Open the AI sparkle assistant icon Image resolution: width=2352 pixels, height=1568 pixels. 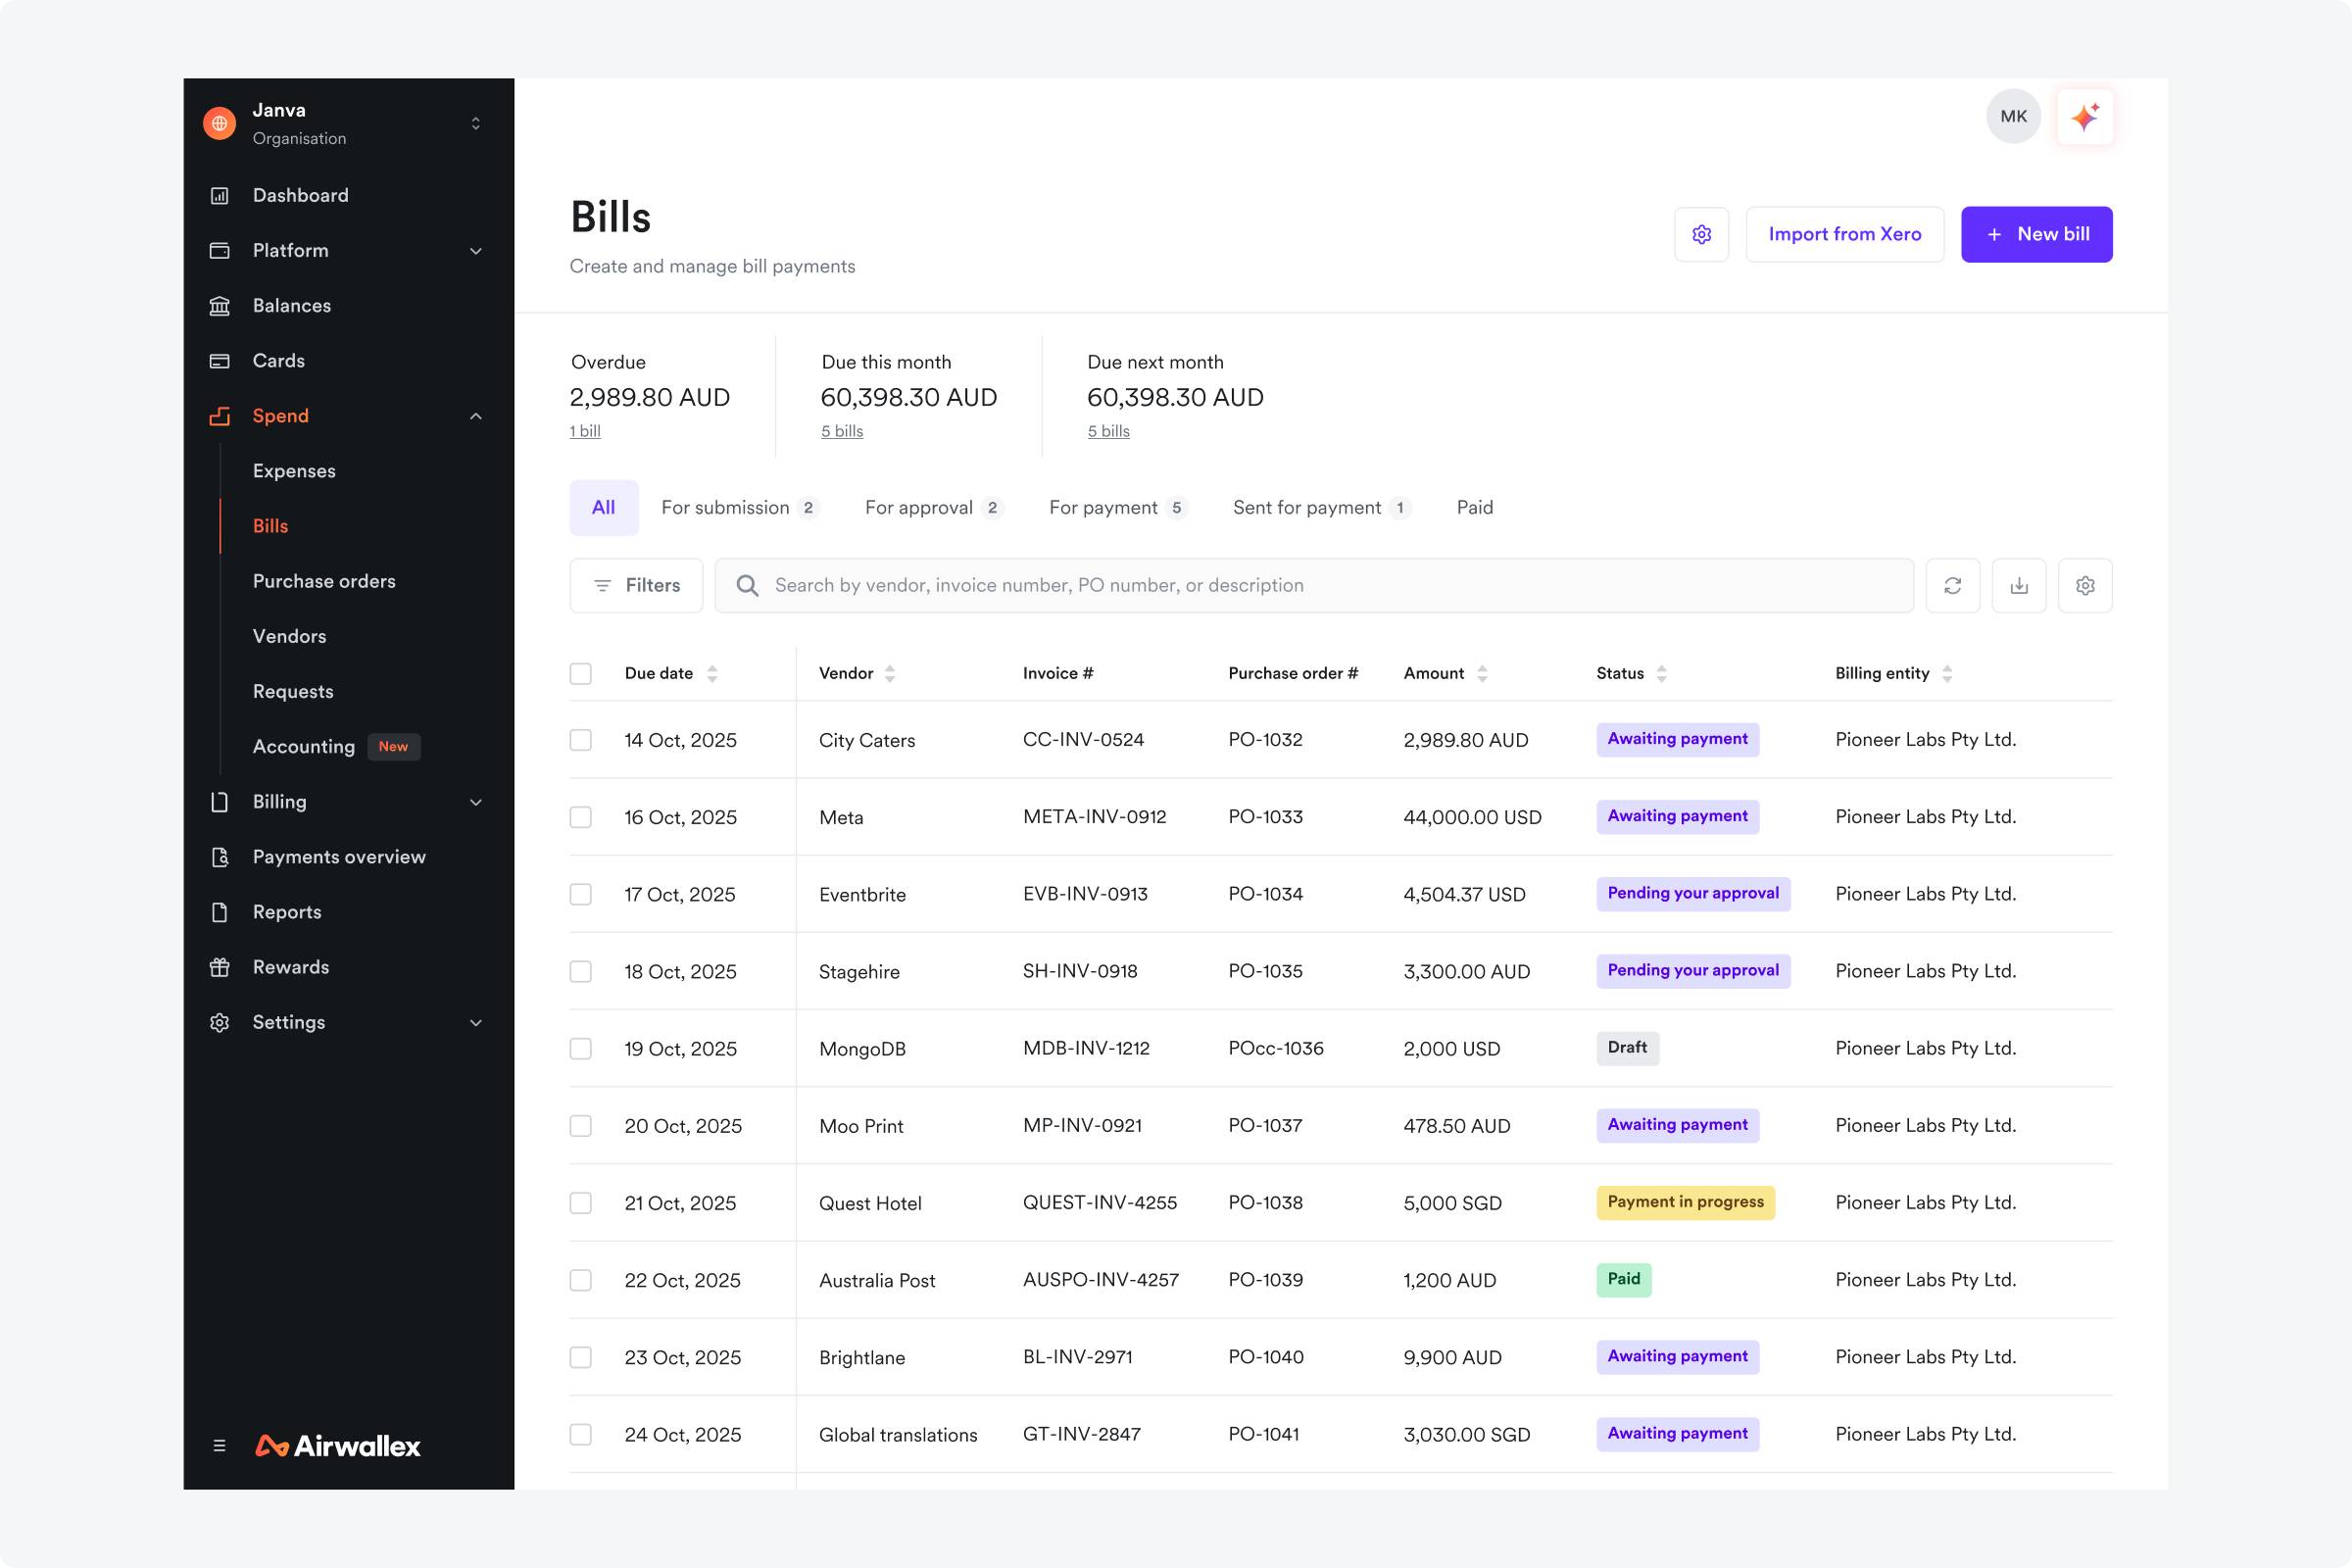coord(2085,117)
